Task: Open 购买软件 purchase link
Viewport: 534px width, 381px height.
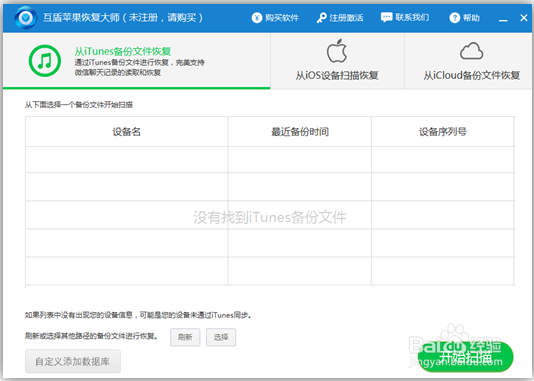Action: [x=275, y=18]
